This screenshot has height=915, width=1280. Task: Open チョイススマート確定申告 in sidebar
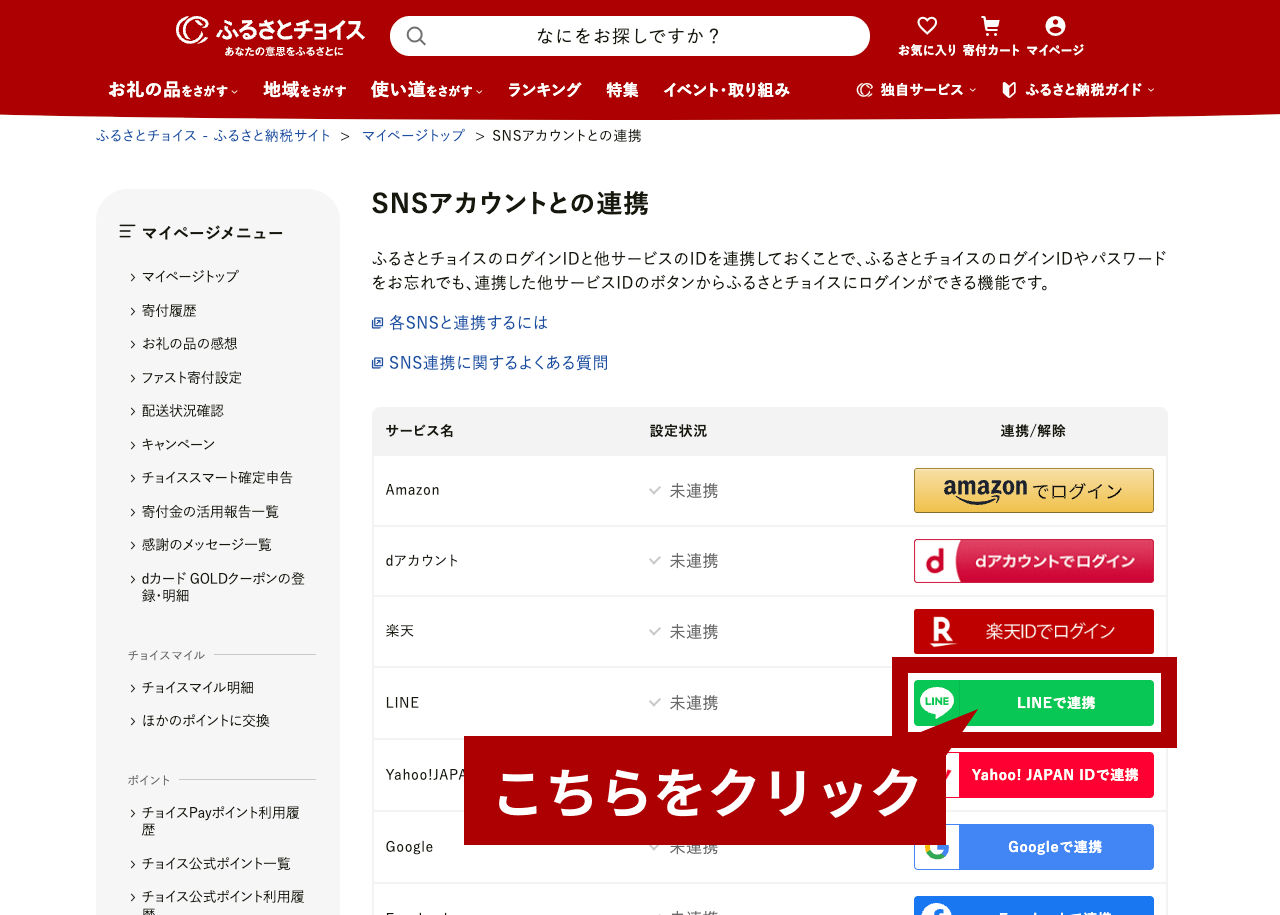pos(217,477)
